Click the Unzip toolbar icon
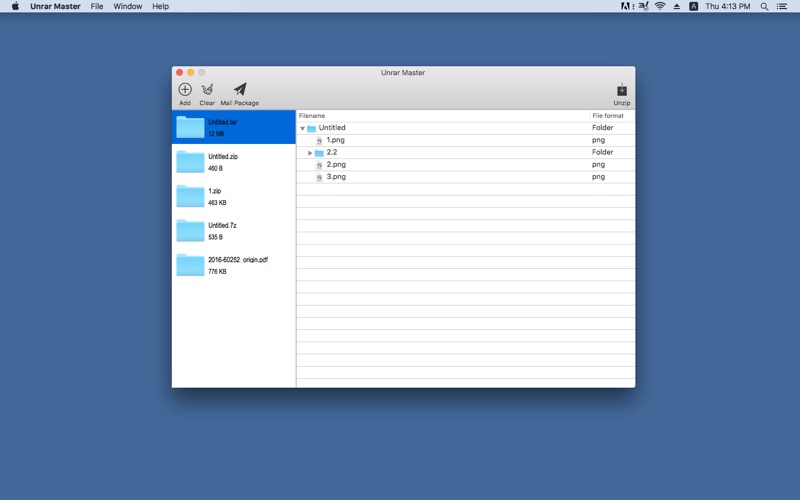 point(621,90)
